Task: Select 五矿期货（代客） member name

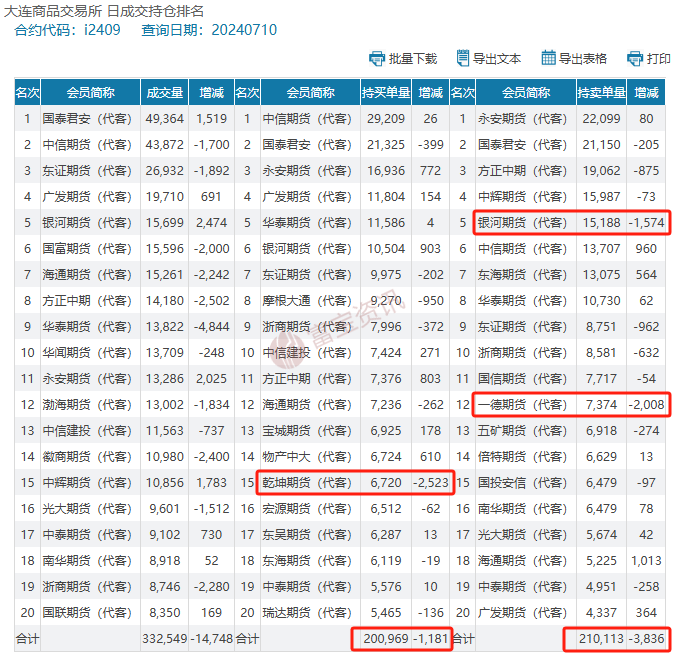Action: 522,431
